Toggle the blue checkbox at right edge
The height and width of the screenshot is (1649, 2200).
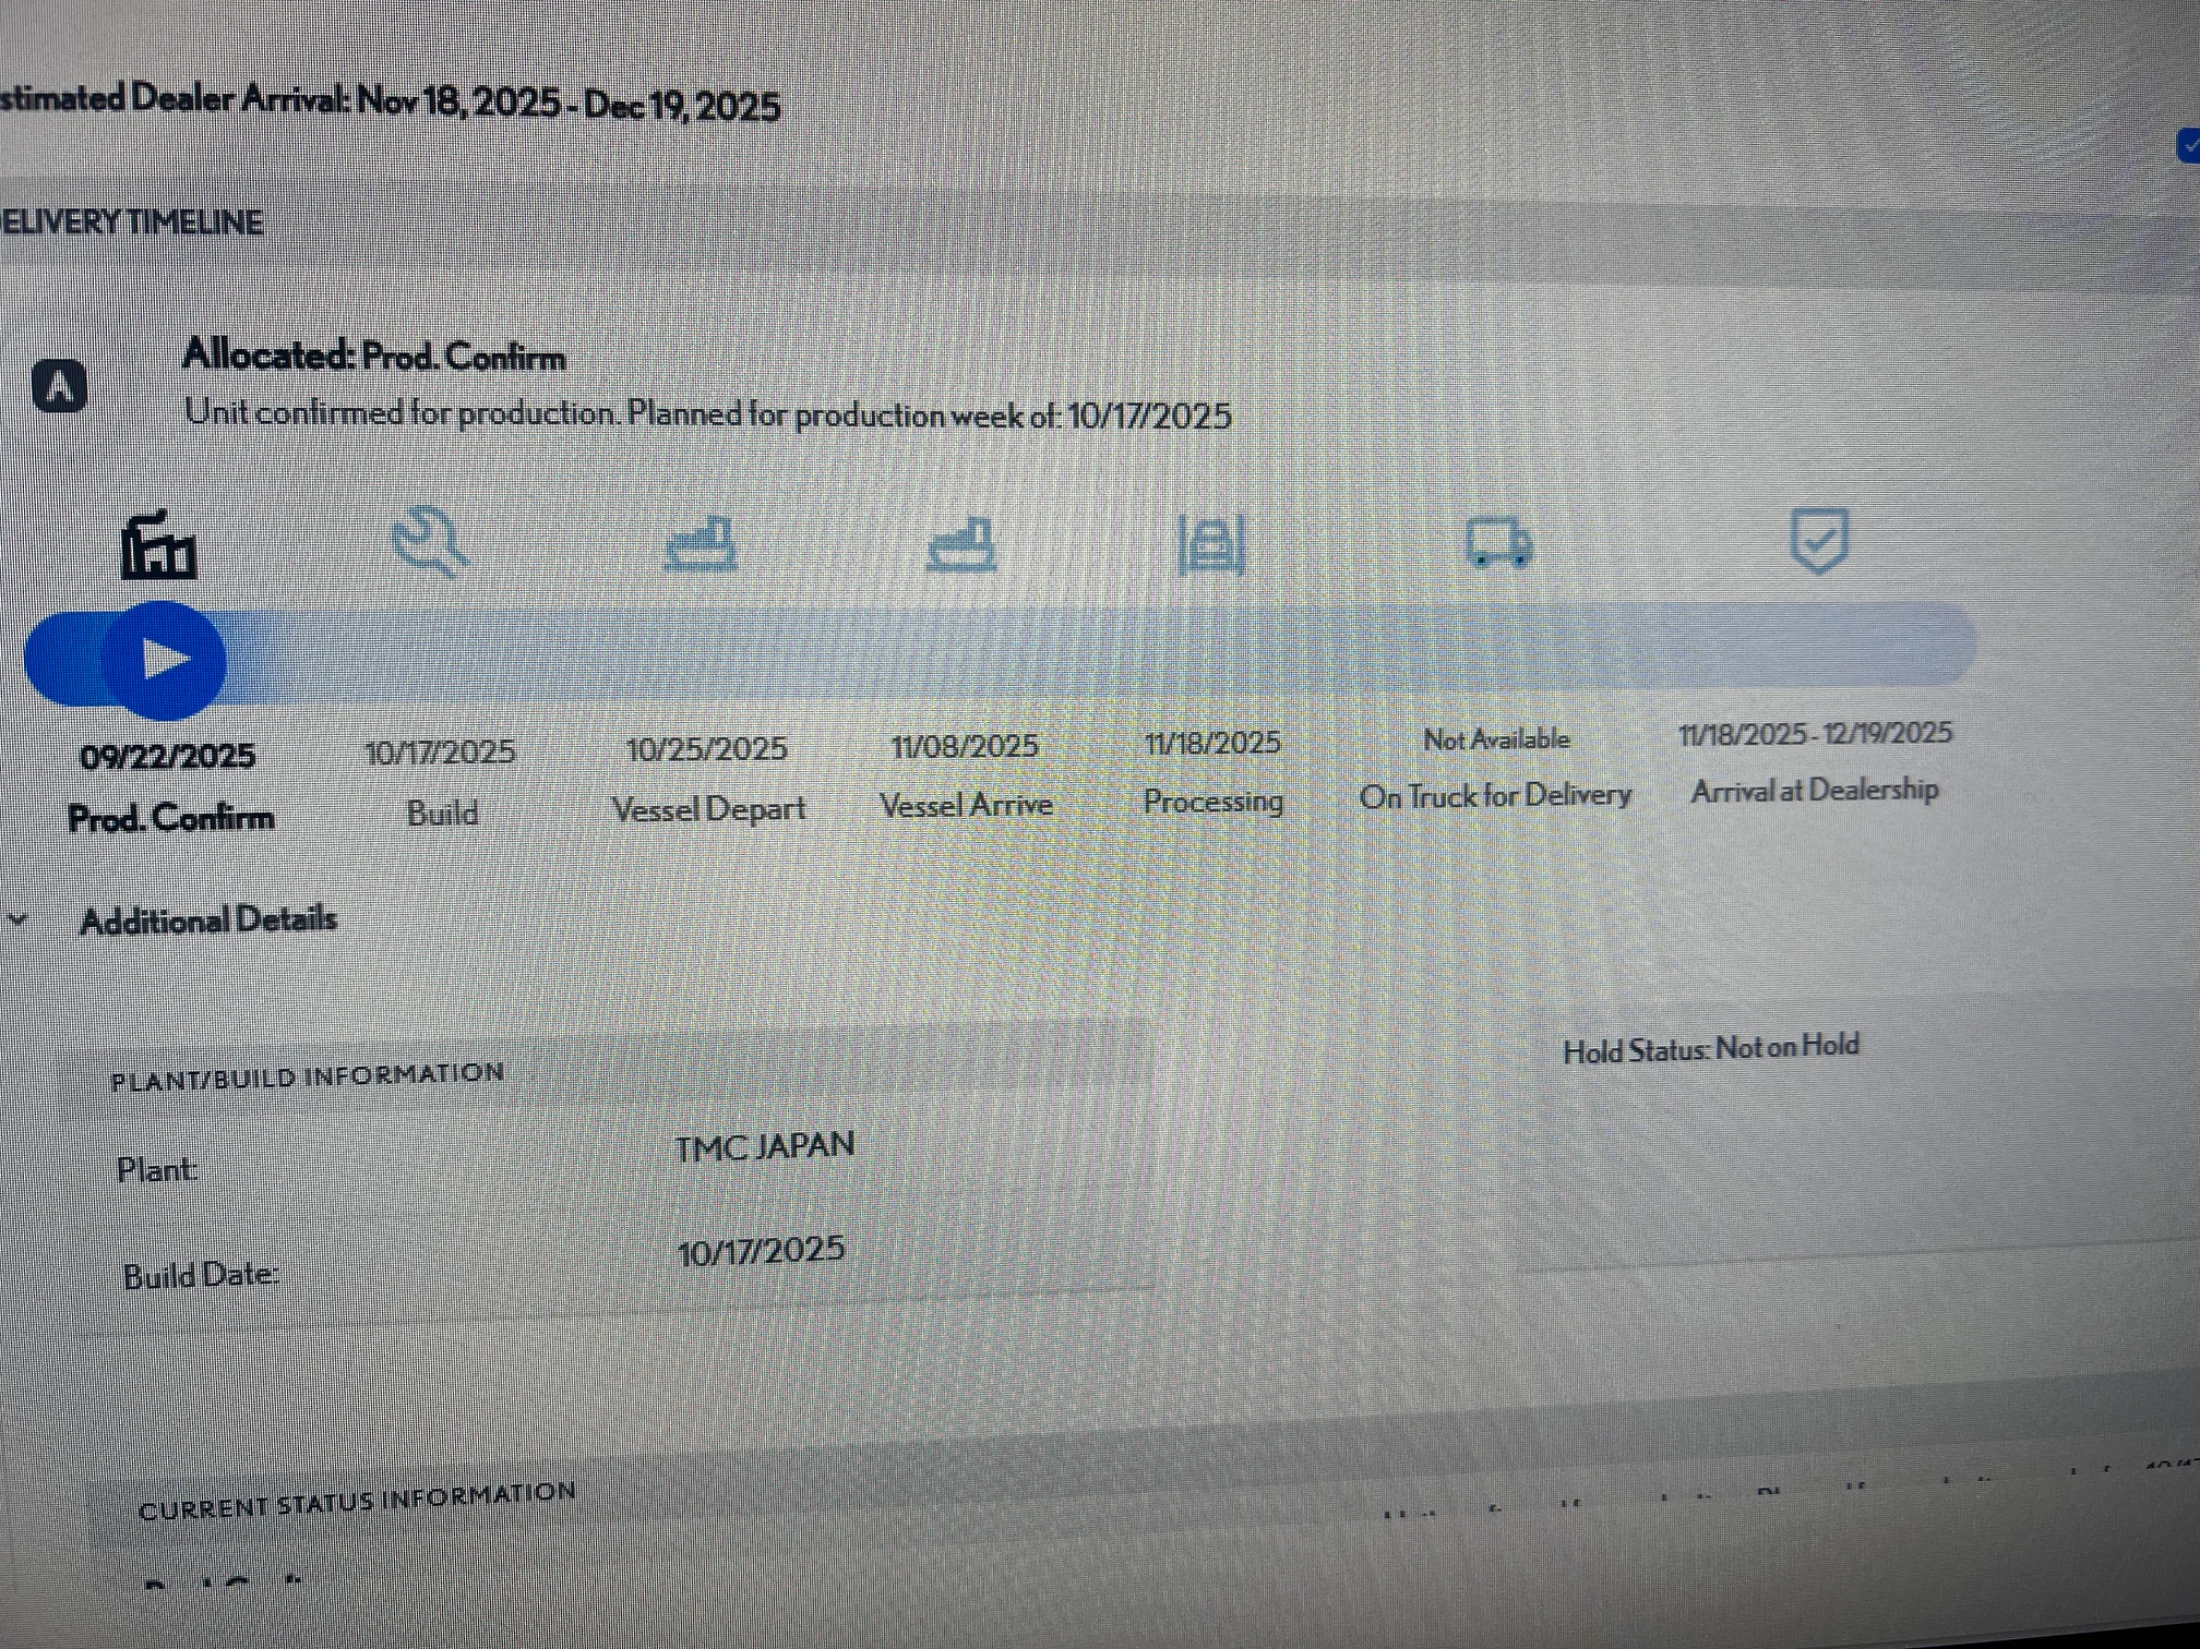click(2189, 146)
